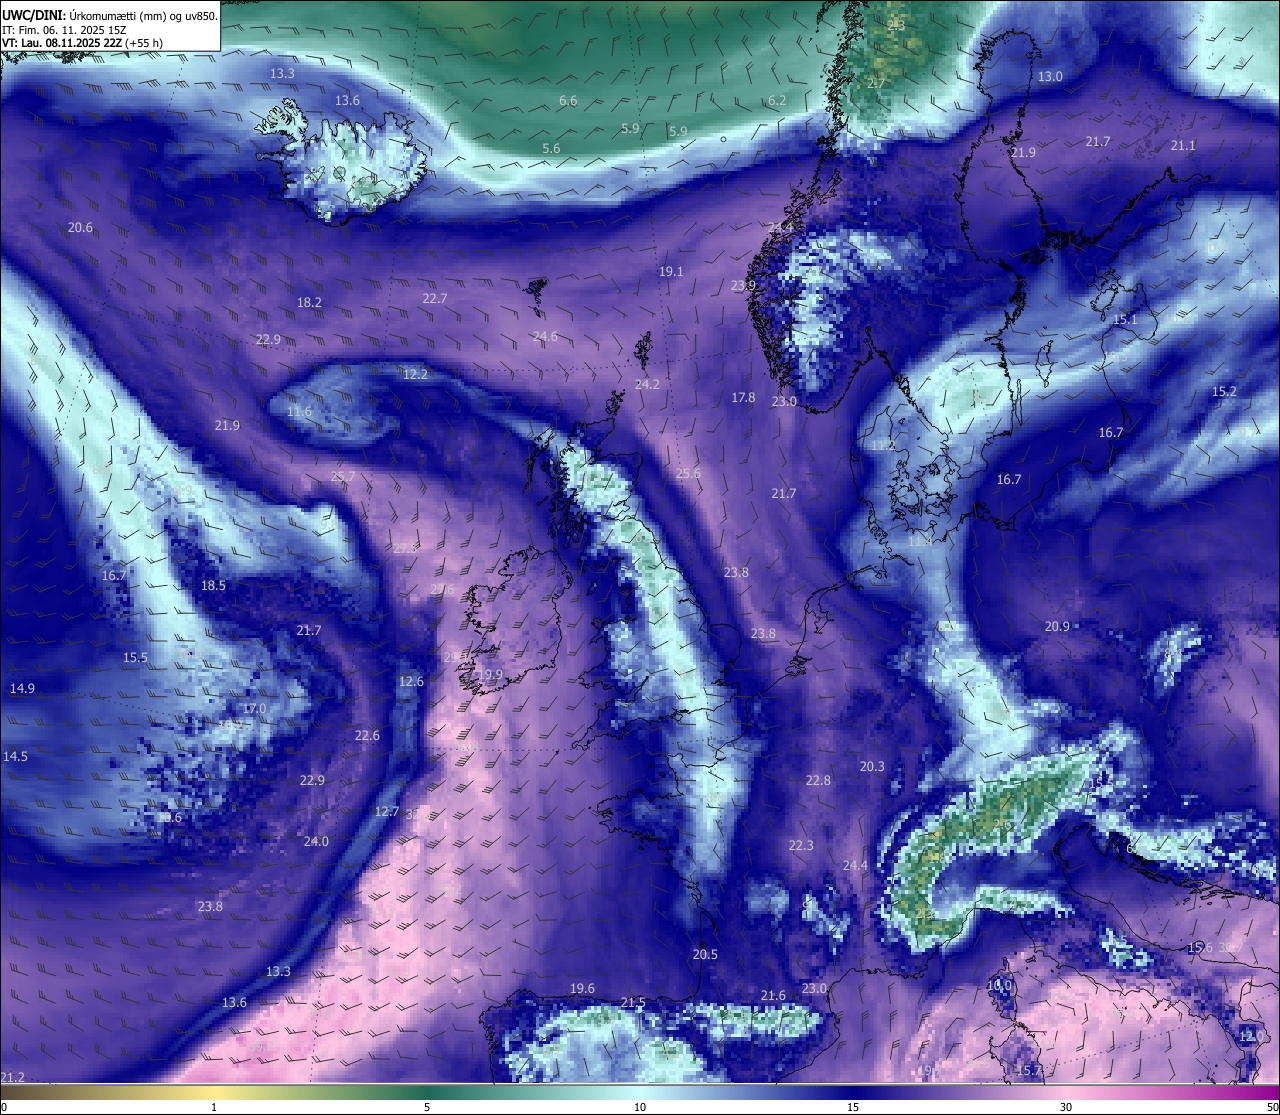The image size is (1280, 1115).
Task: Click the 20.9 value label
Action: [x=1057, y=627]
